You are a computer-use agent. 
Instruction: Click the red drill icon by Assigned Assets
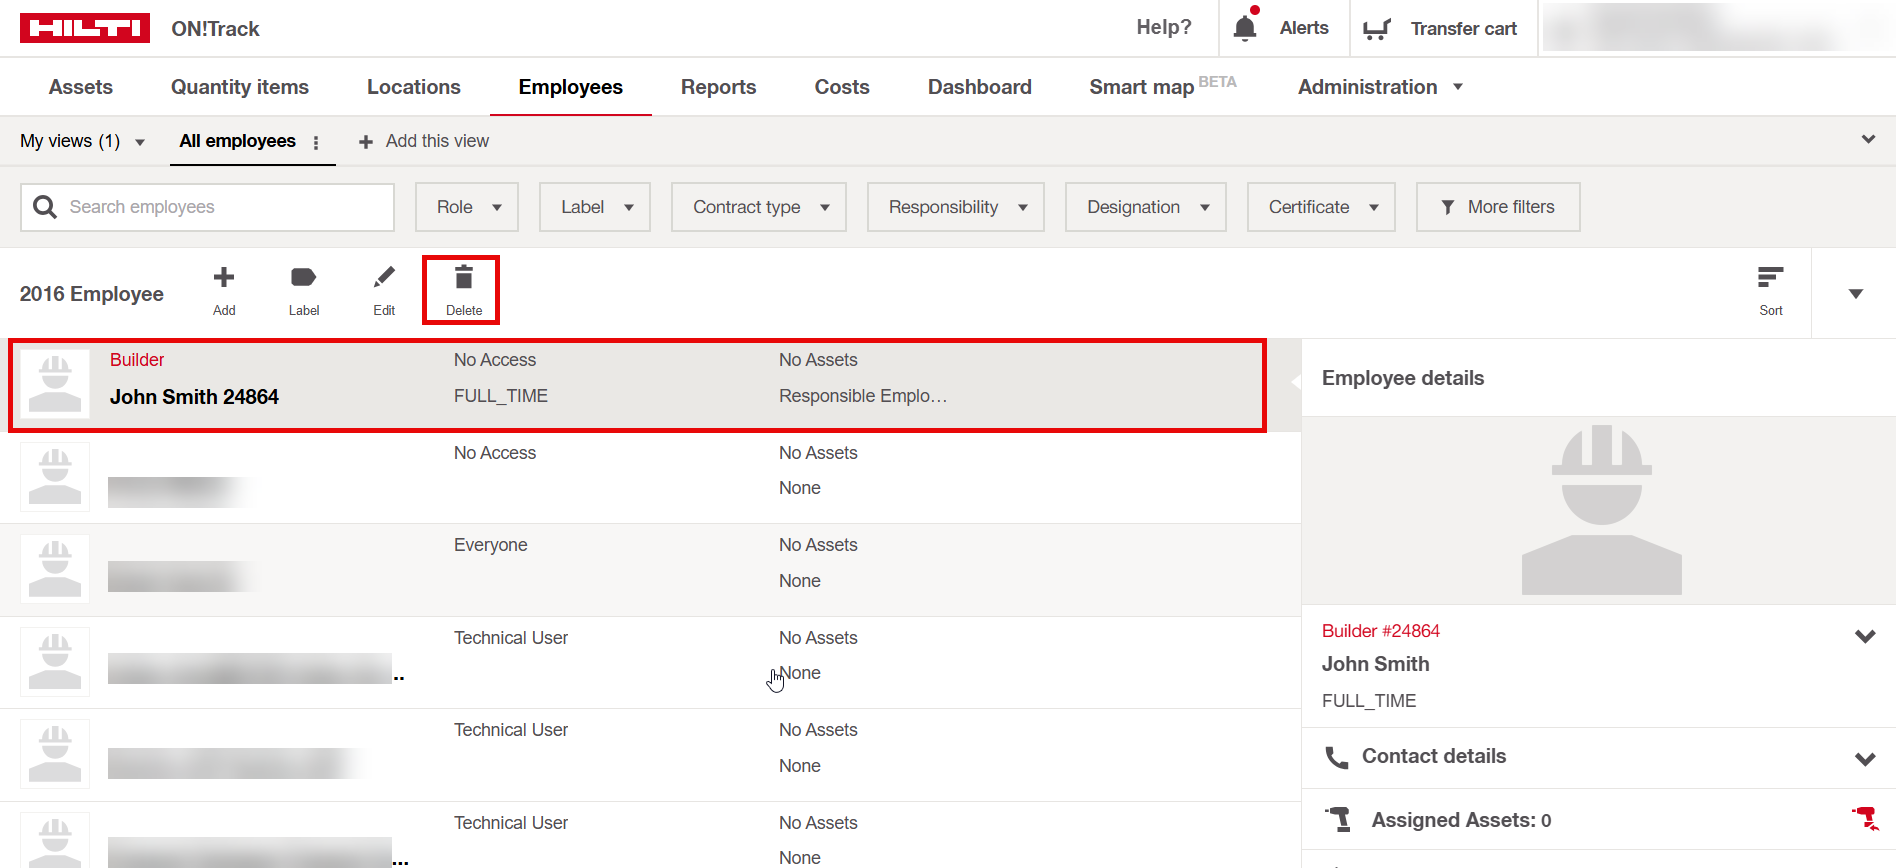tap(1864, 819)
